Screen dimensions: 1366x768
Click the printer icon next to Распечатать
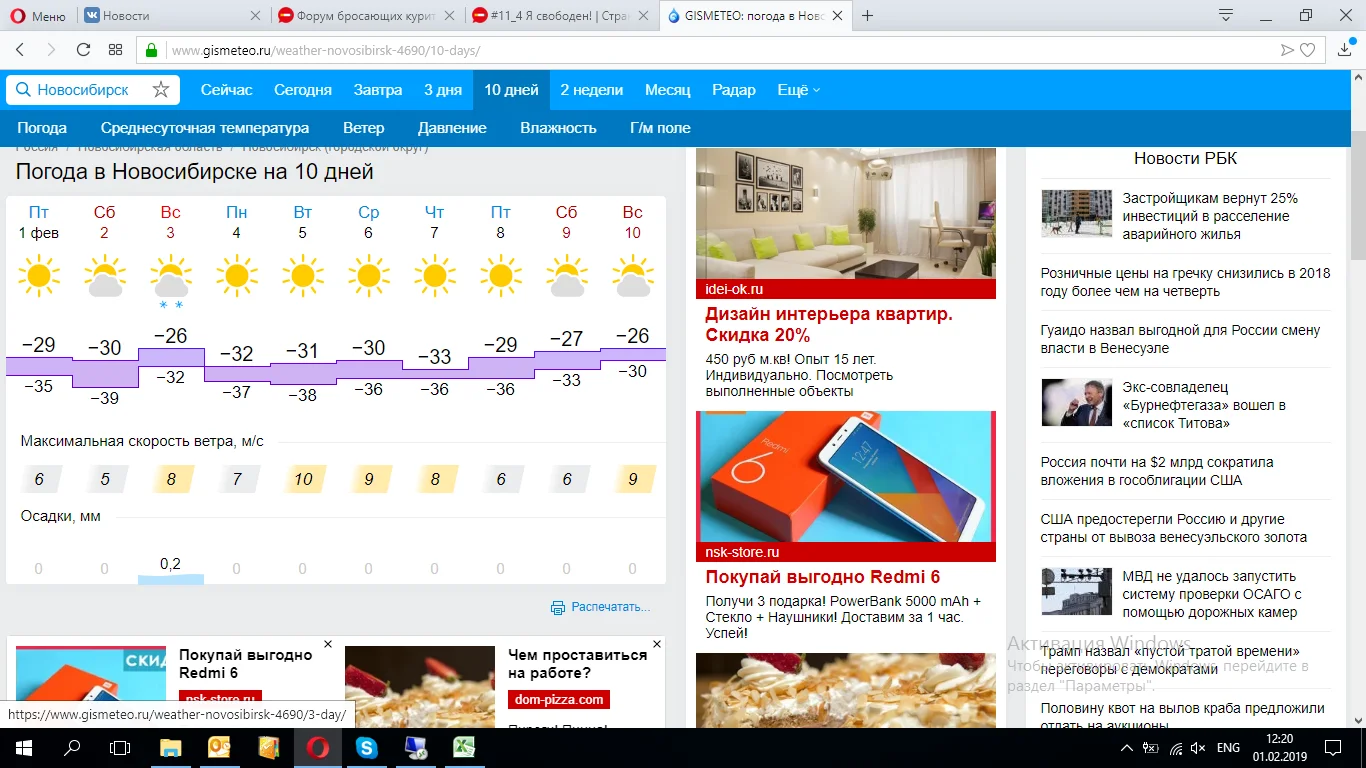pos(558,607)
